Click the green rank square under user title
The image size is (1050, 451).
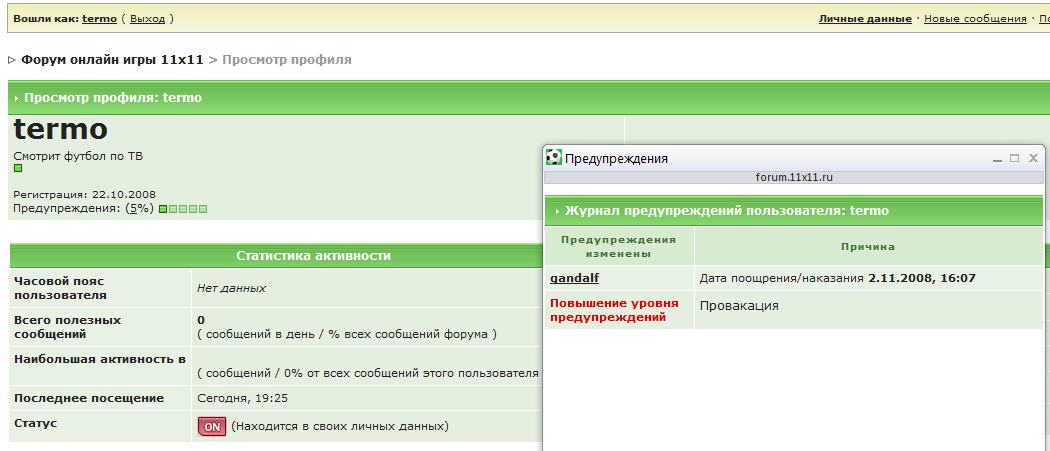coord(18,169)
